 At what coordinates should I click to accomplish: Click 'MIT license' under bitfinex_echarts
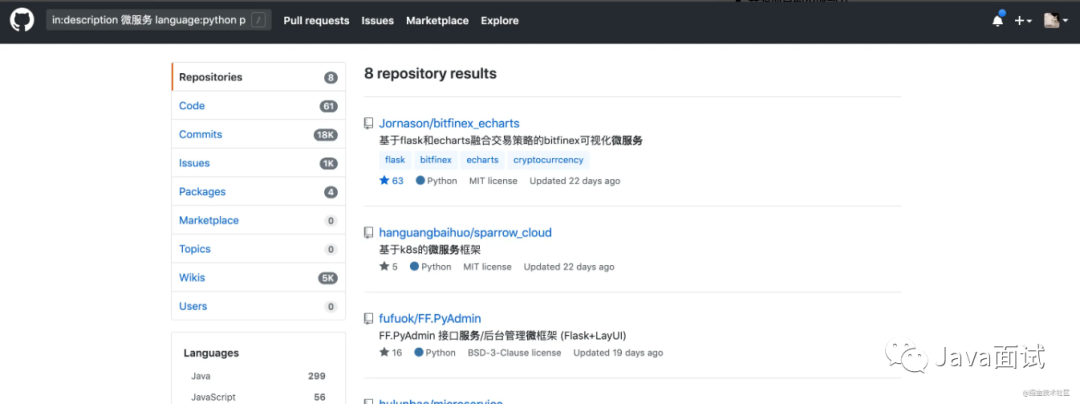click(x=493, y=180)
